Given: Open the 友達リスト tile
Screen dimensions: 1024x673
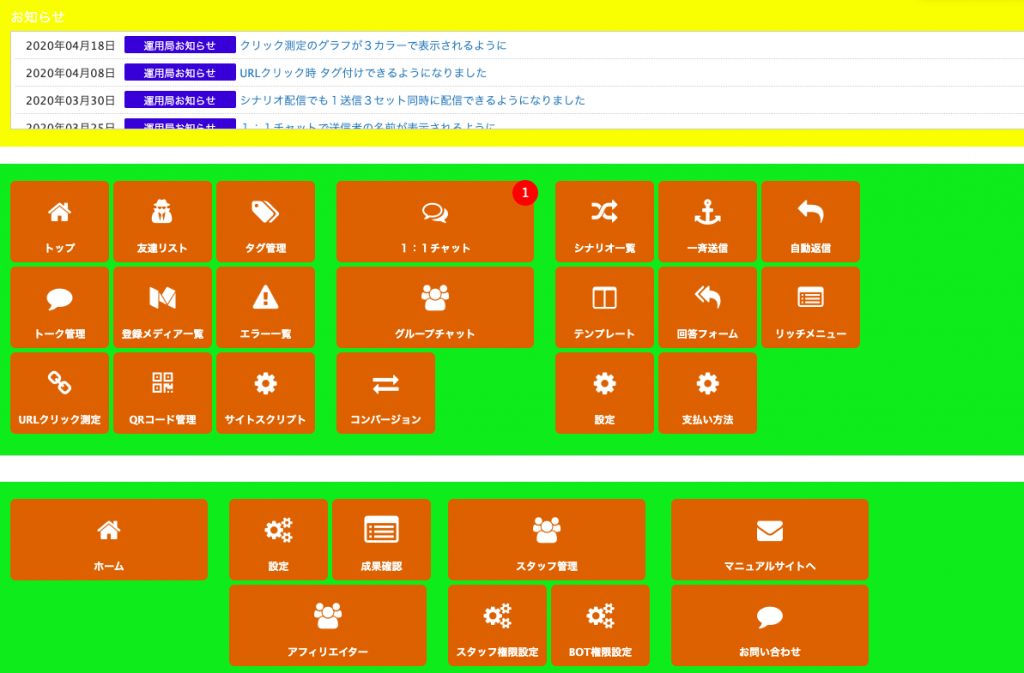Looking at the screenshot, I should [163, 222].
